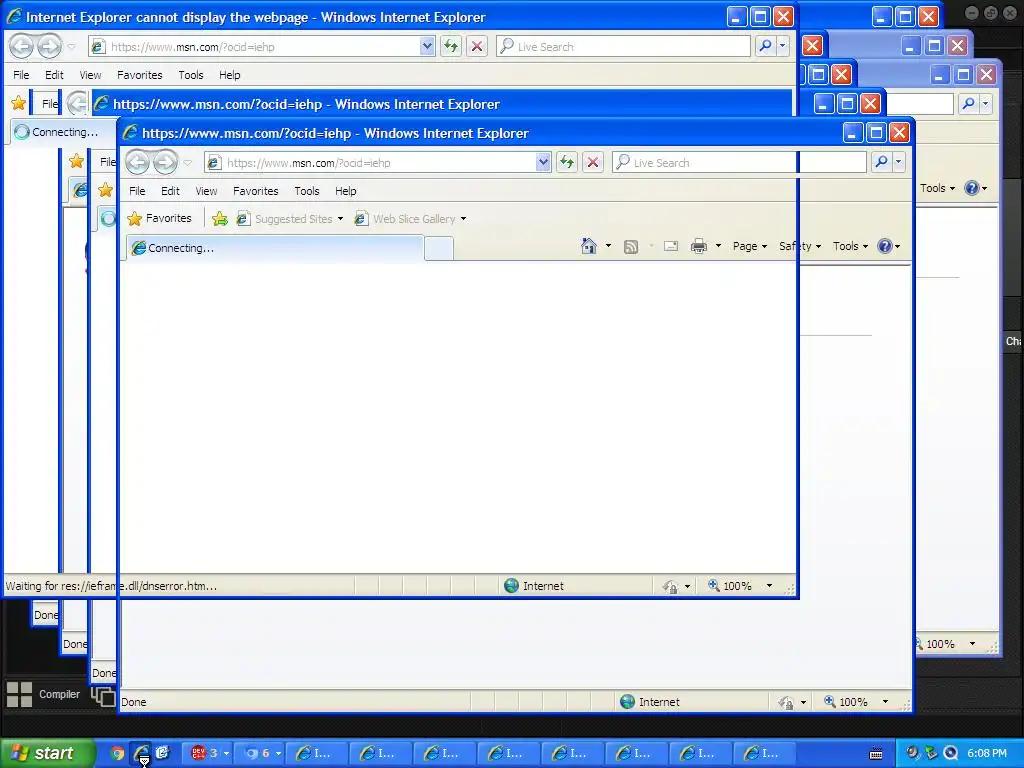1024x768 pixels.
Task: Open Safety menu in frontmost window command bar
Action: click(x=800, y=246)
